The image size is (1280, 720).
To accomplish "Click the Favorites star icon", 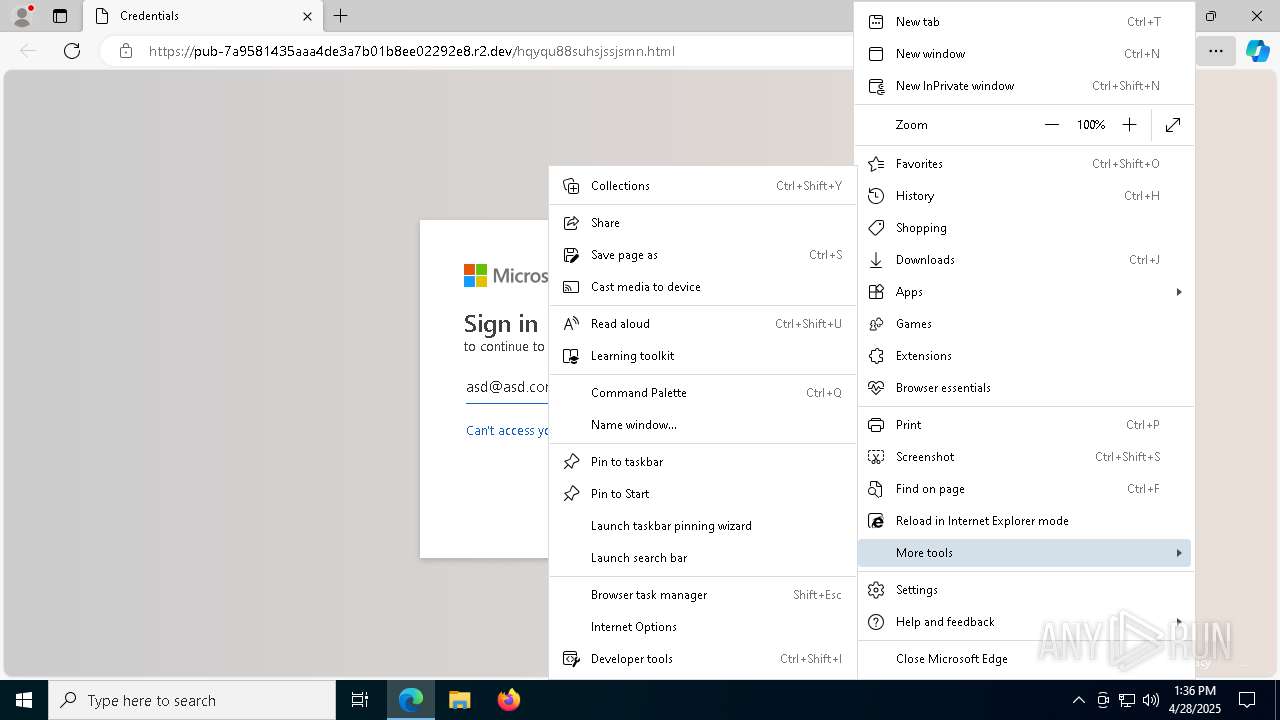I will pos(876,164).
